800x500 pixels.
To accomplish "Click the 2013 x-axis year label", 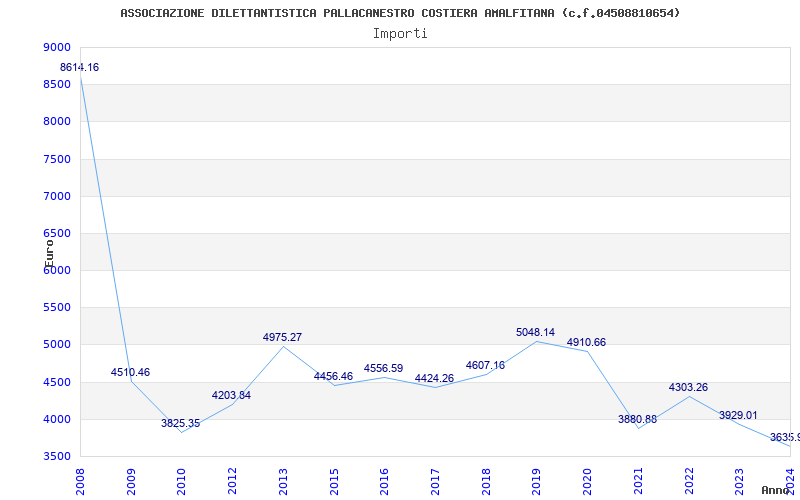I will pyautogui.click(x=283, y=482).
